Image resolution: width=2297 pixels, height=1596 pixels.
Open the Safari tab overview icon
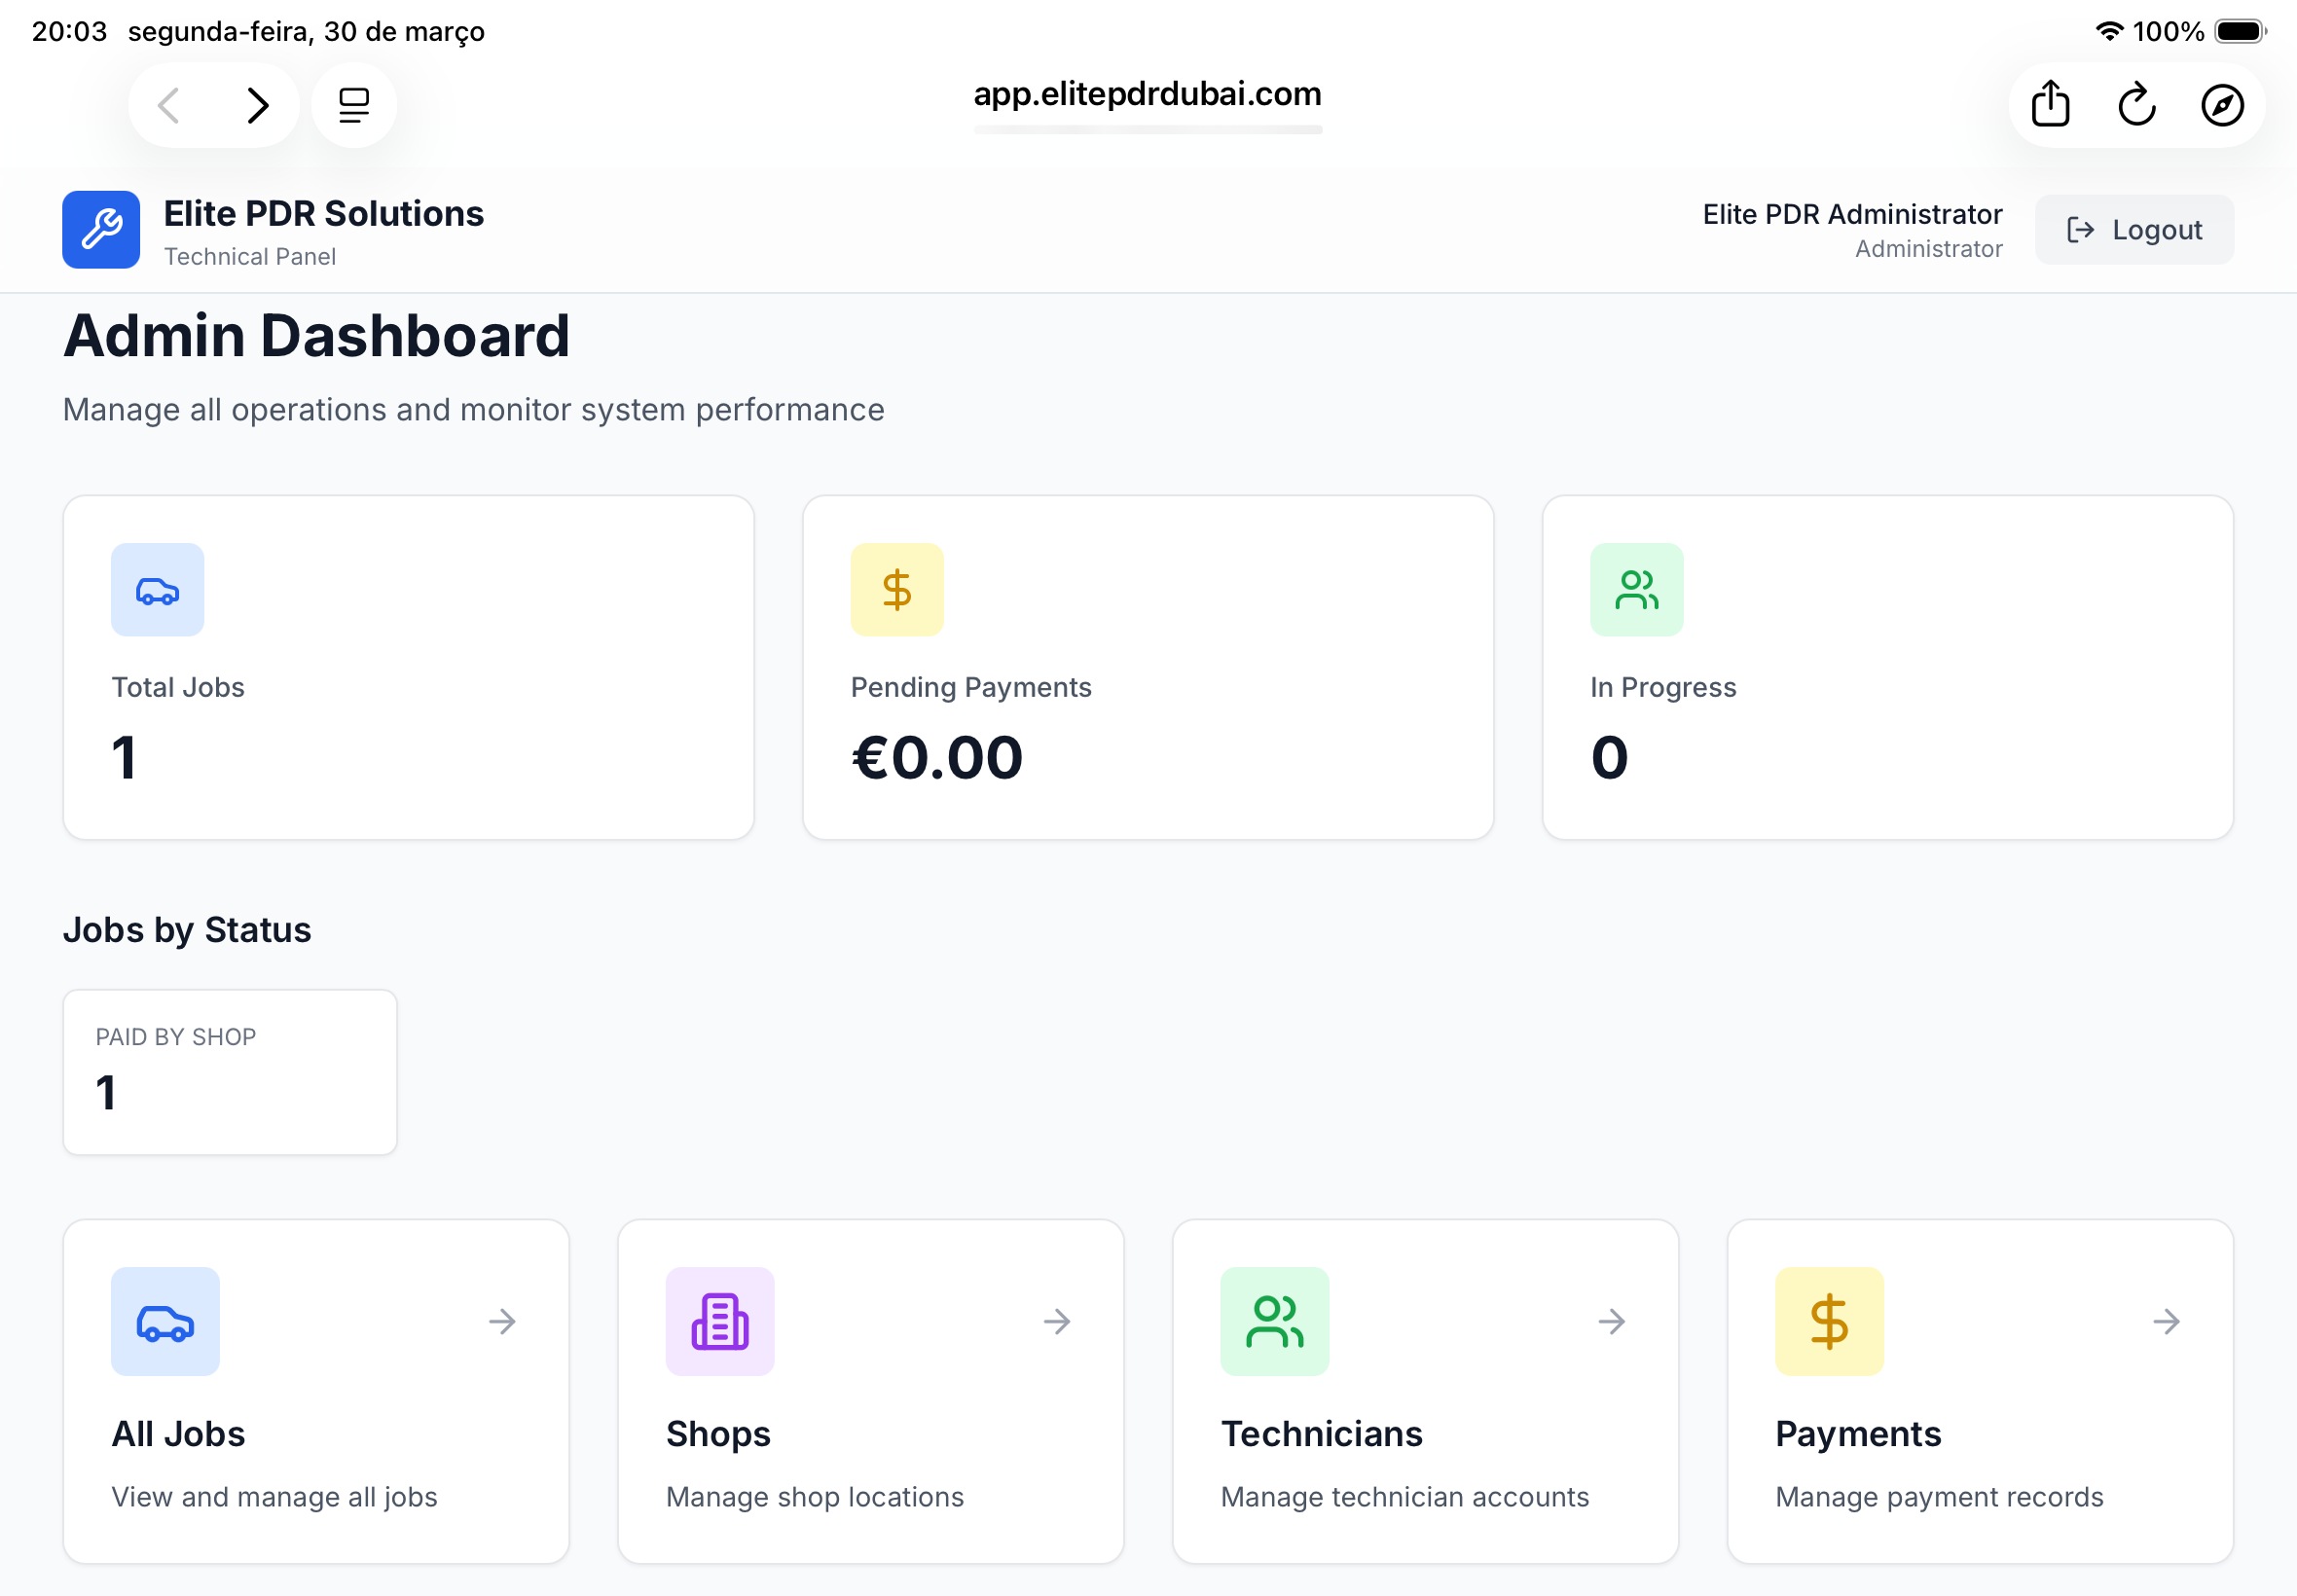coord(354,104)
